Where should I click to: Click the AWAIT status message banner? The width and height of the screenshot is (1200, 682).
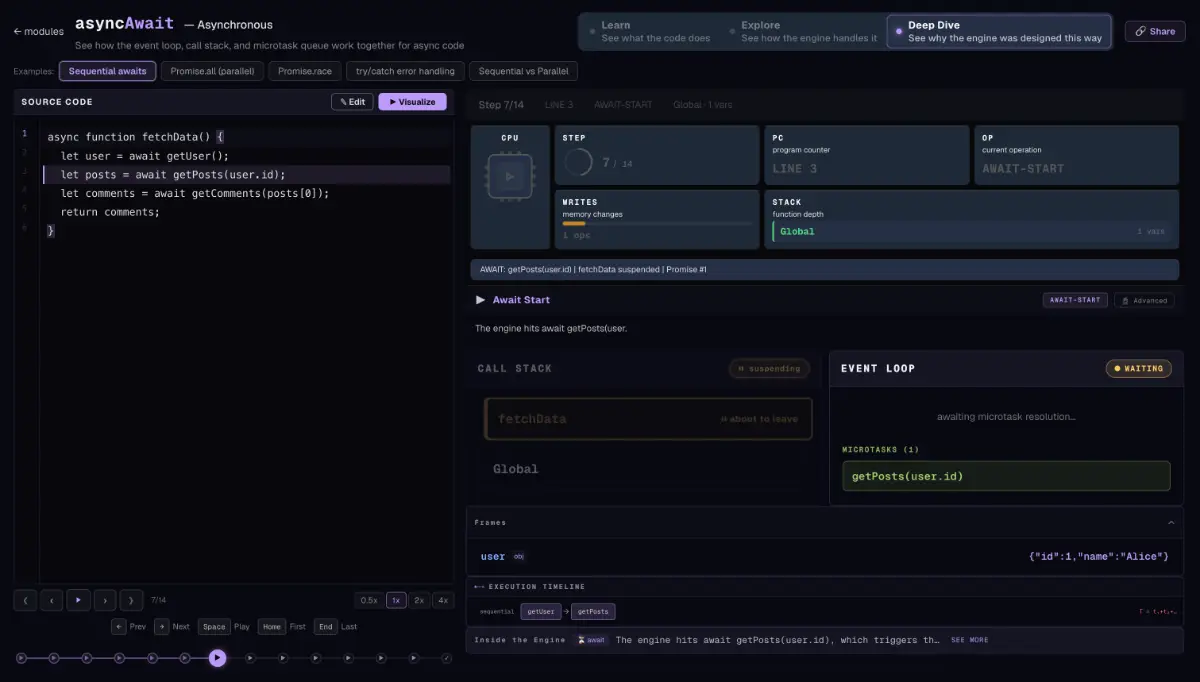tap(825, 269)
